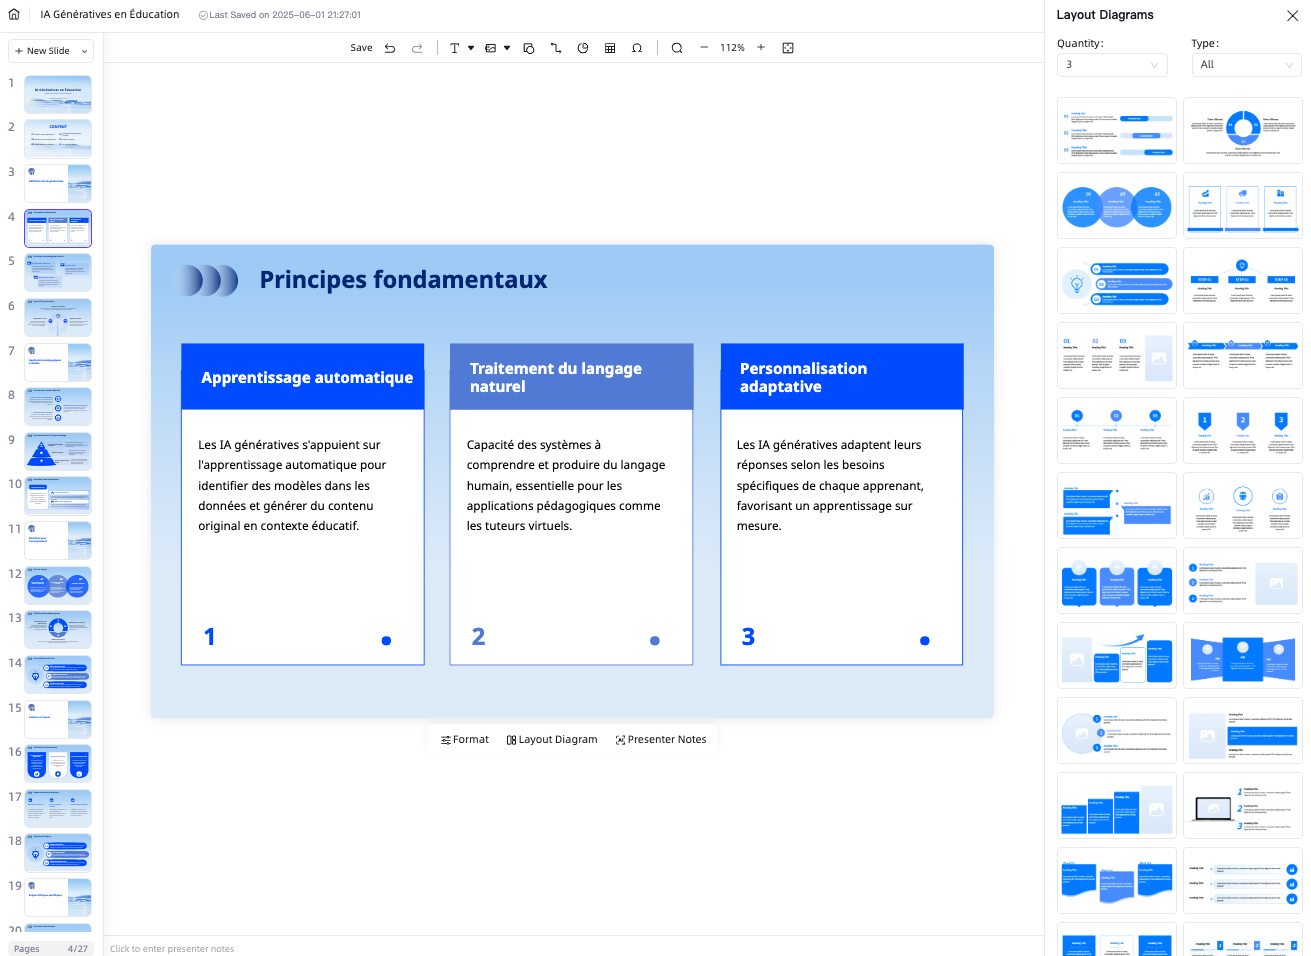The image size is (1311, 956).
Task: Open the Type dropdown showing All
Action: click(1246, 65)
